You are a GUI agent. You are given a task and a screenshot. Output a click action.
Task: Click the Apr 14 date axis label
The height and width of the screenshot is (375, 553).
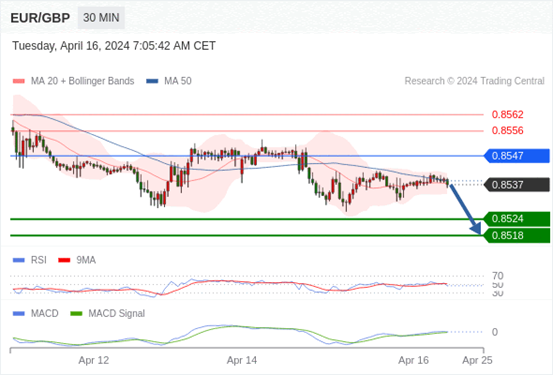(242, 360)
